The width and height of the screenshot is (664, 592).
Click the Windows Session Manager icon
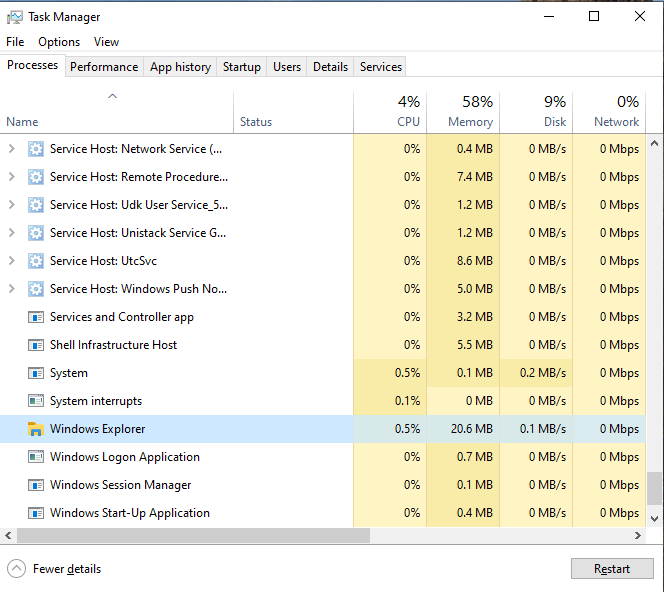click(x=36, y=485)
